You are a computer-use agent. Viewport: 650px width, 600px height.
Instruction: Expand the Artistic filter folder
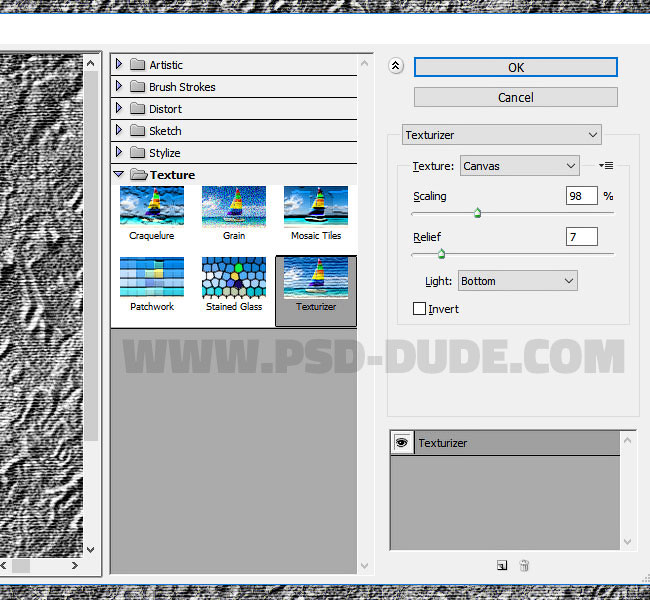(119, 64)
